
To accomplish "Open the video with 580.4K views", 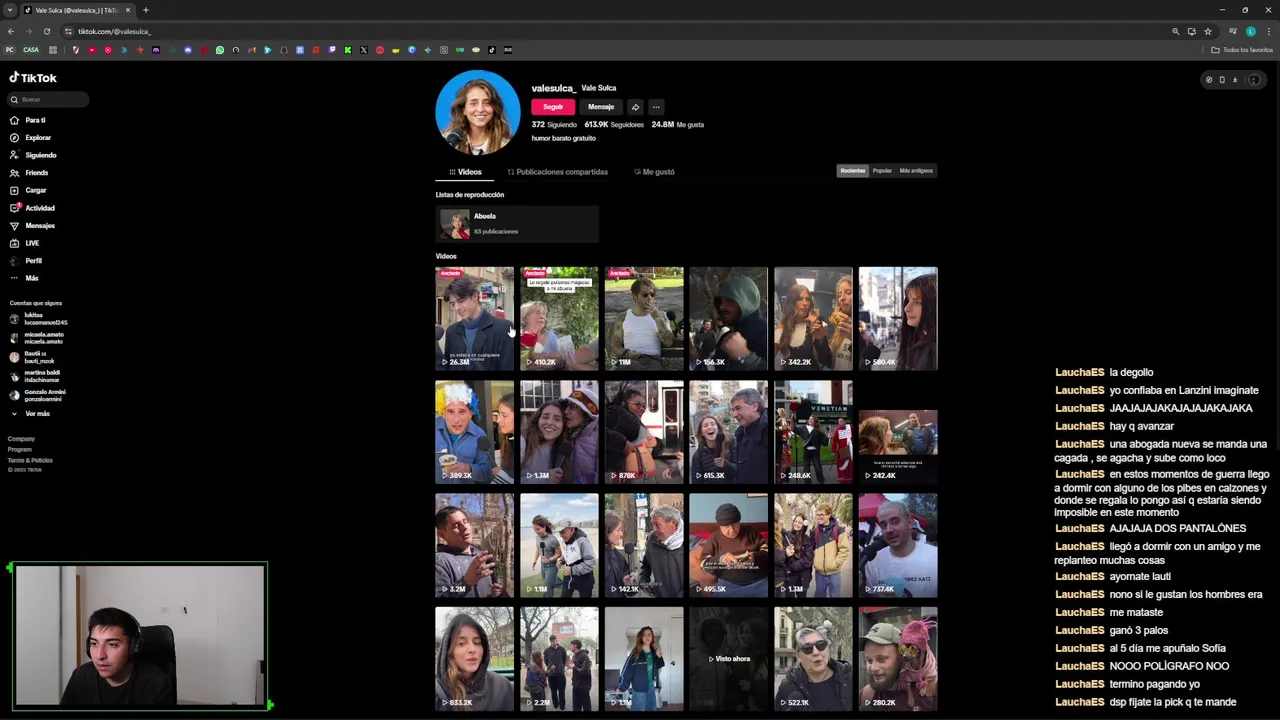I will [x=898, y=318].
